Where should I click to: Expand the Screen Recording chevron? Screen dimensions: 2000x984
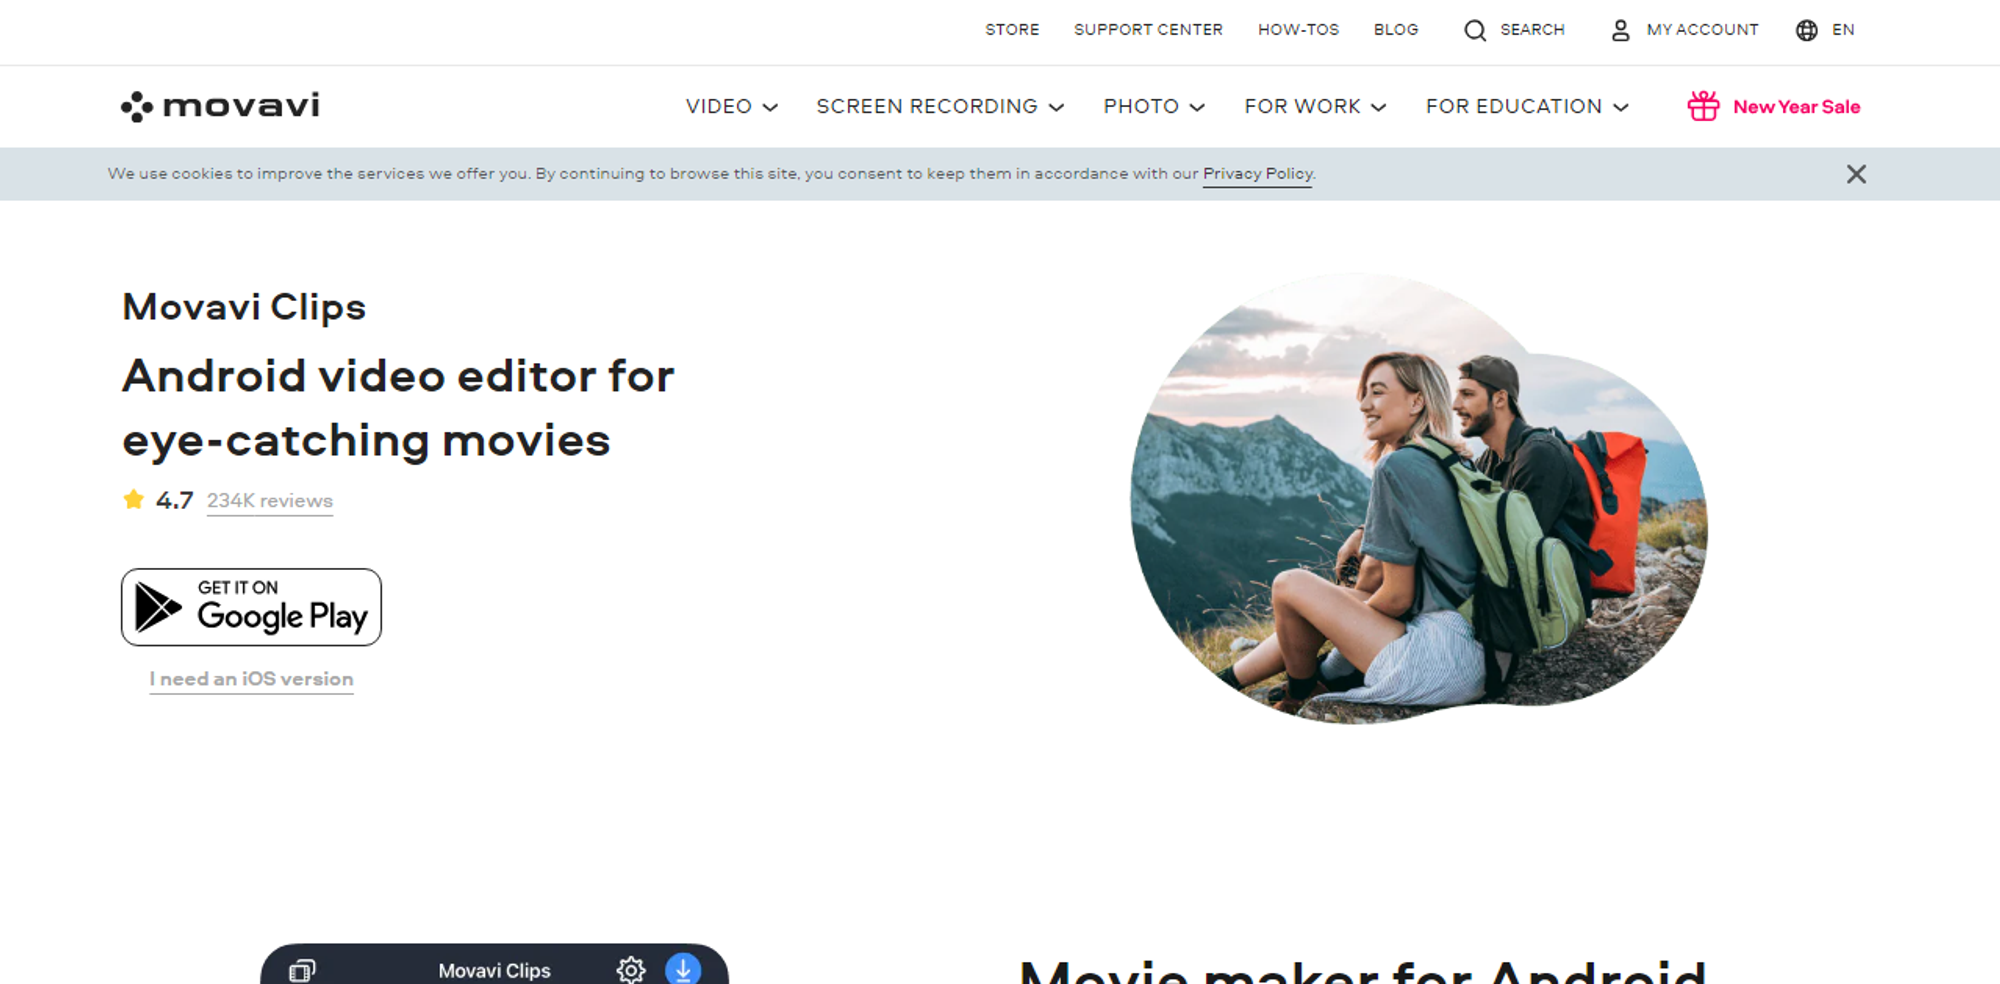click(1056, 107)
